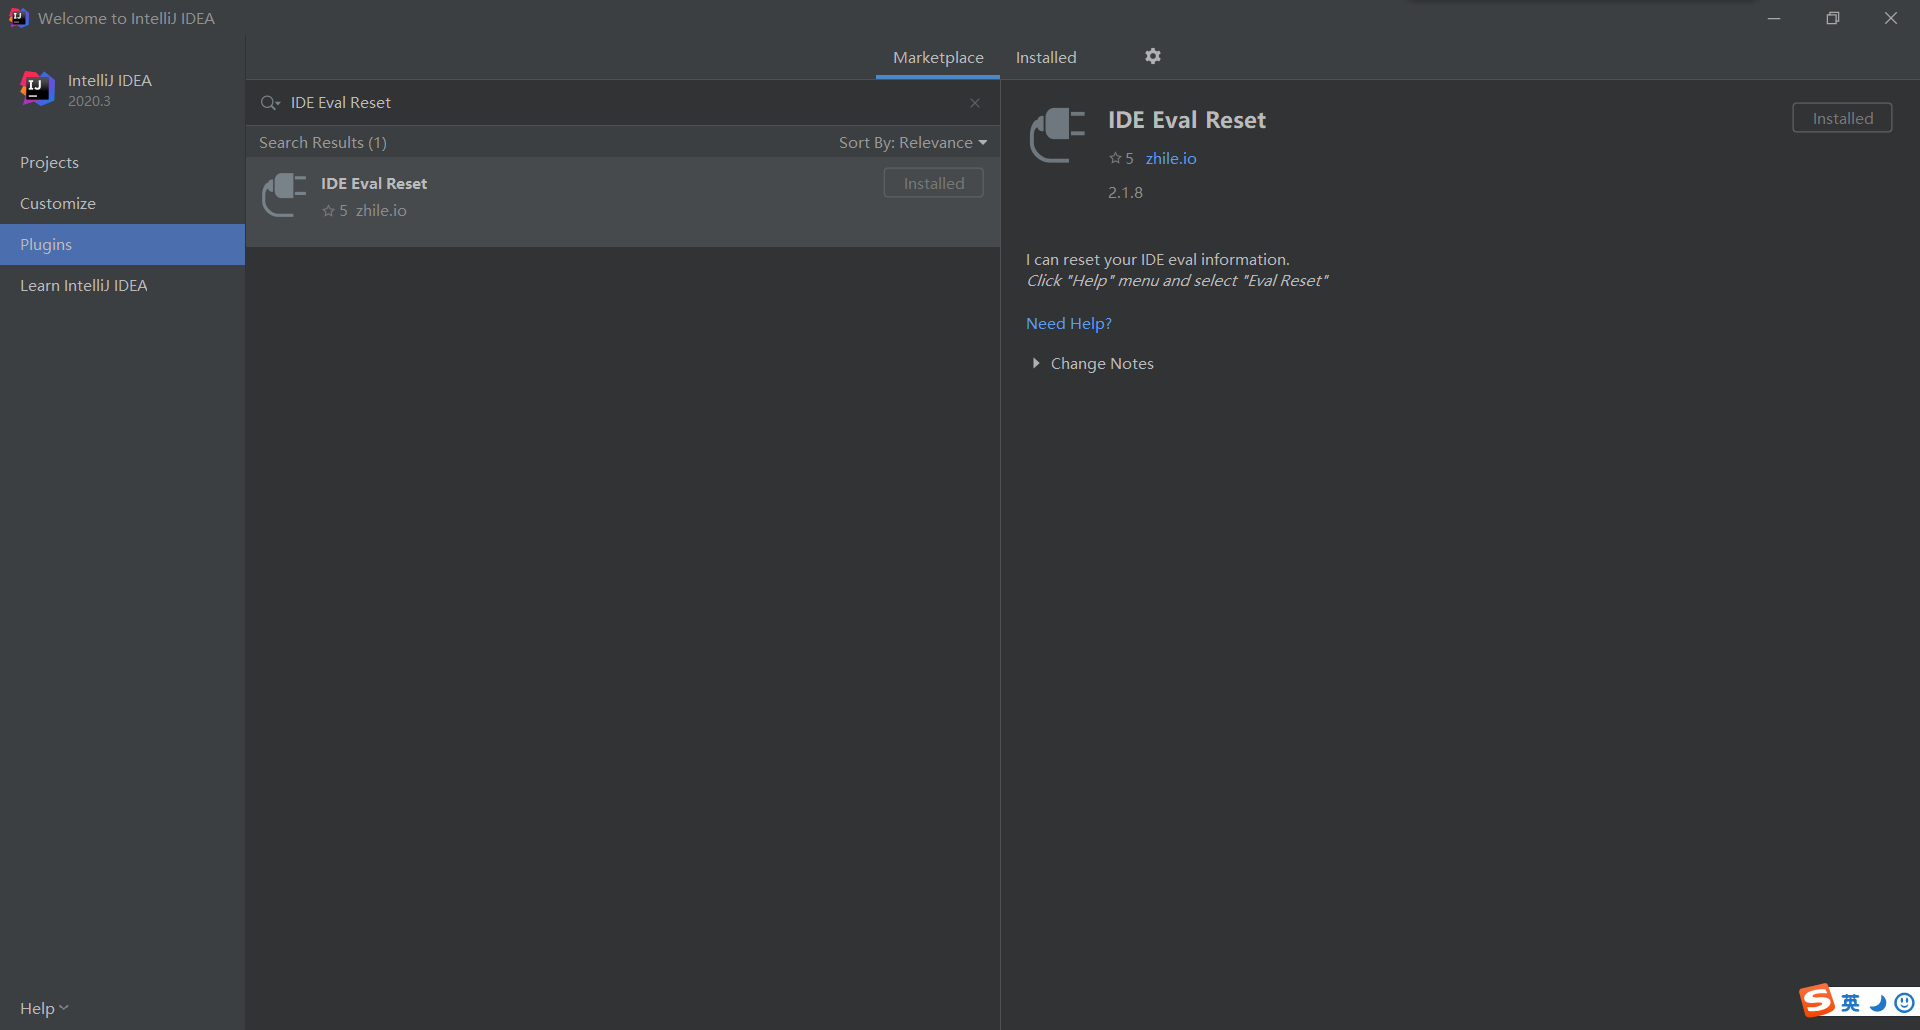Open Learn IntelliJ IDEA section
1920x1030 pixels.
click(122, 285)
